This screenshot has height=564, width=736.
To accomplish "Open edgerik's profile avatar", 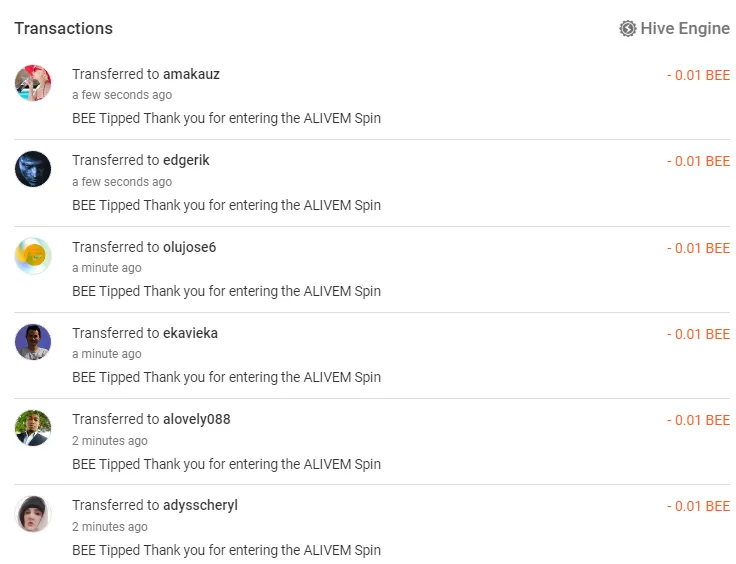I will click(x=33, y=169).
